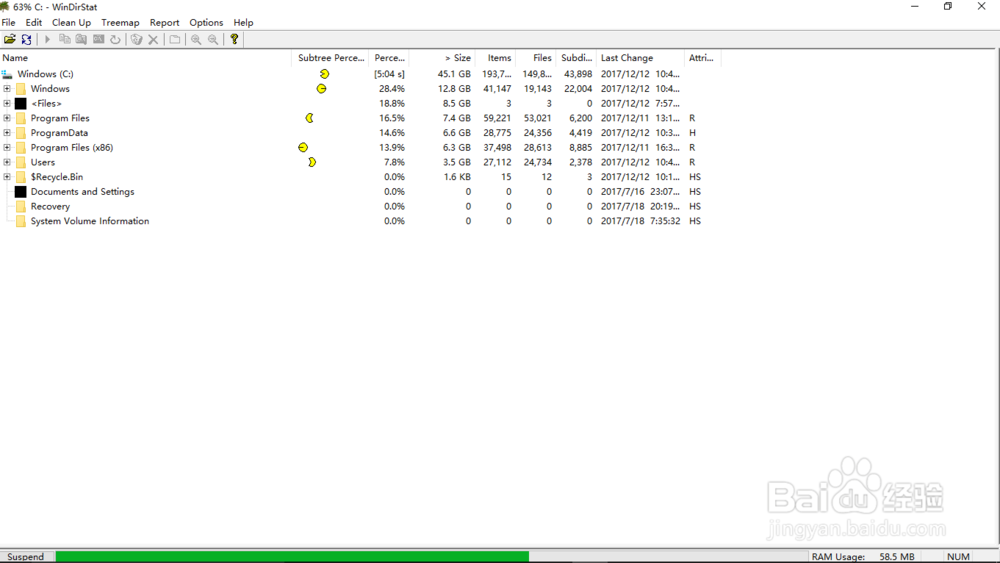
Task: Sort by the Subdirs column header
Action: 576,57
